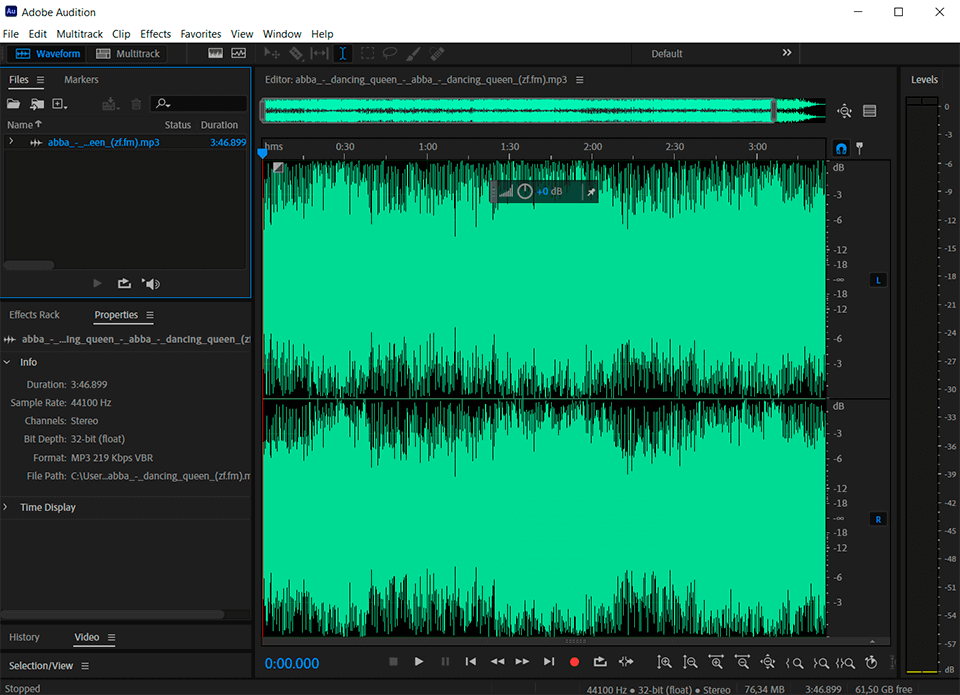
Task: Solo the R channel of the waveform
Action: coord(877,519)
